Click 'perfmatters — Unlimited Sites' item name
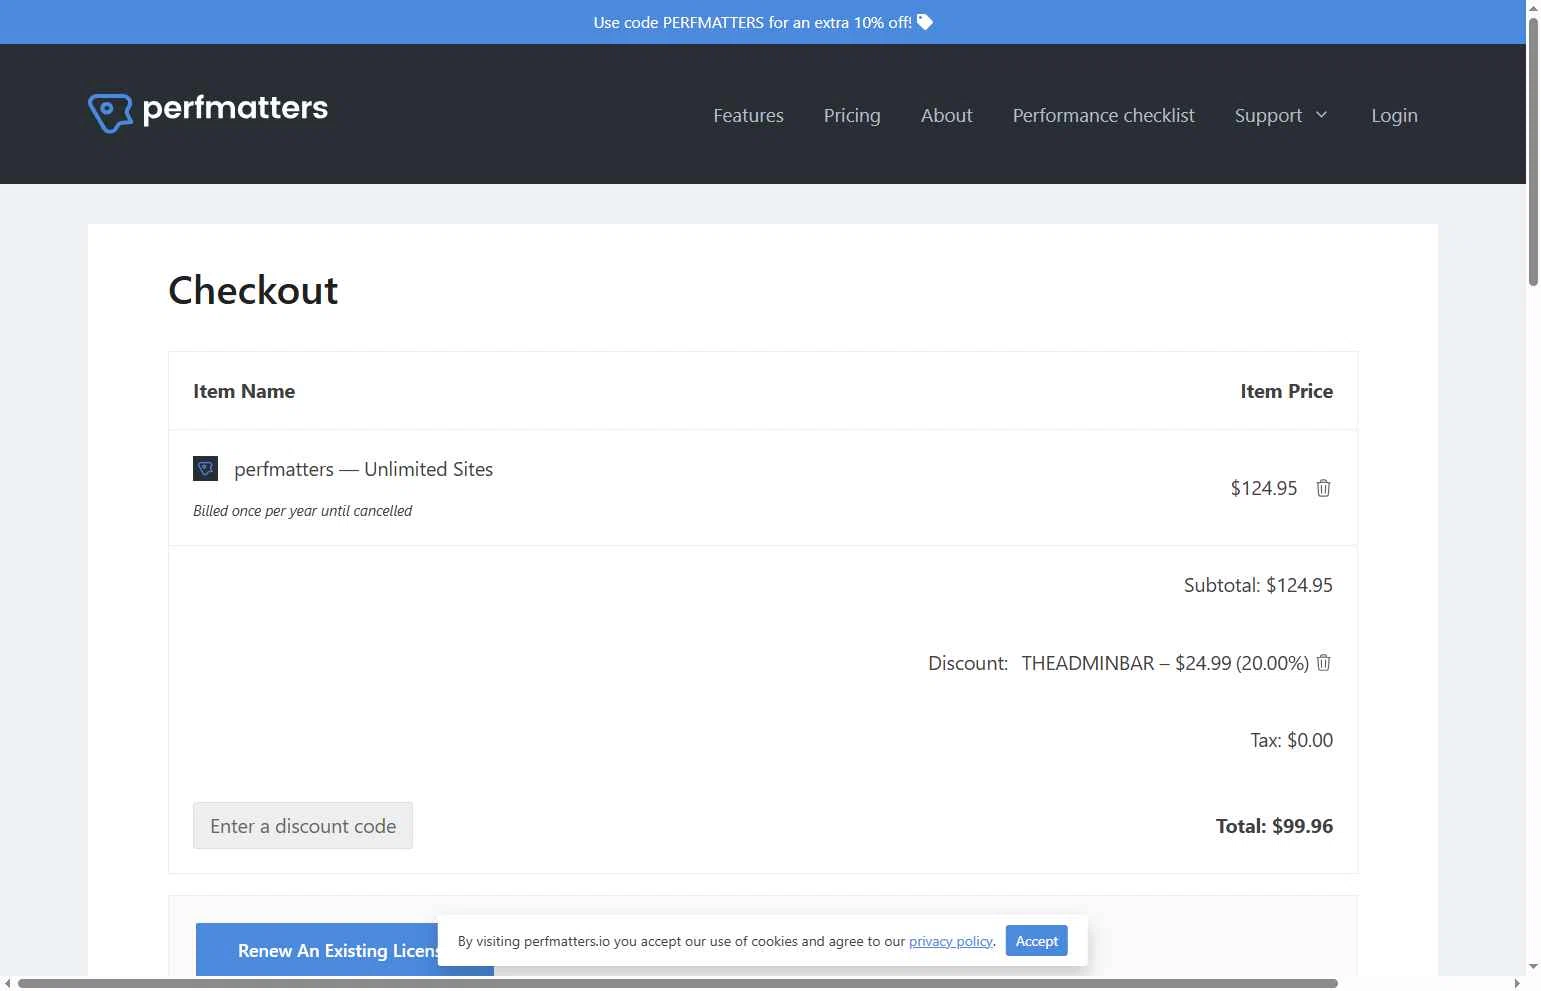The width and height of the screenshot is (1541, 991). pos(363,469)
